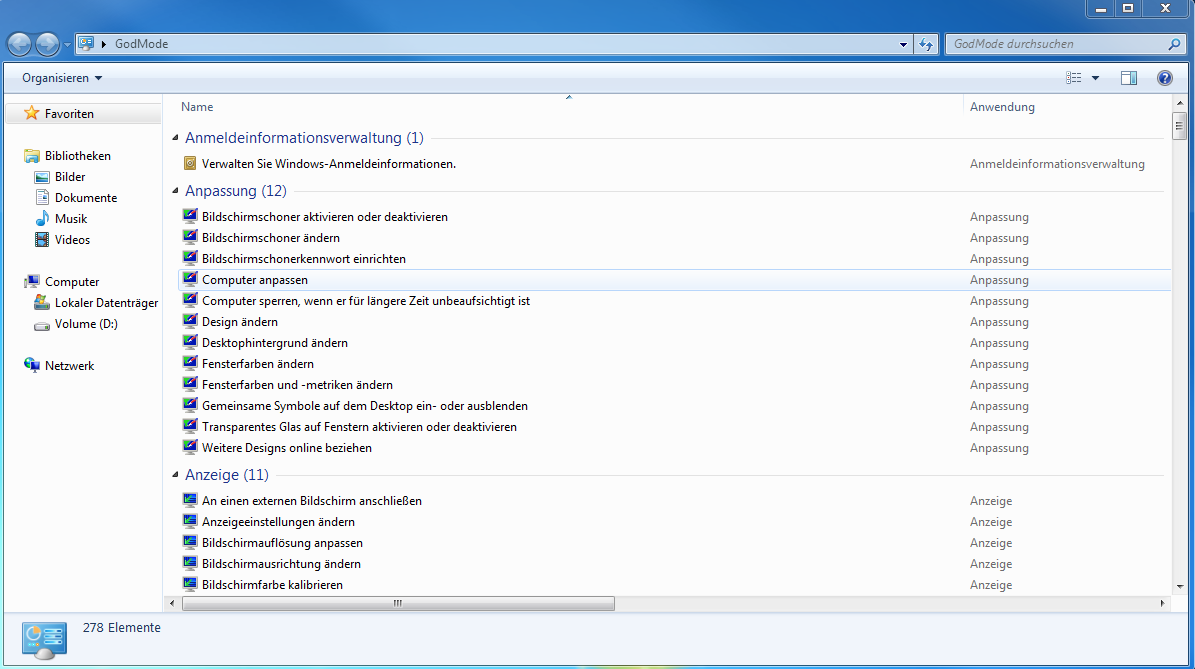1195x669 pixels.
Task: Click the Windows-Anmeldeinformationen vault icon
Action: coord(190,163)
